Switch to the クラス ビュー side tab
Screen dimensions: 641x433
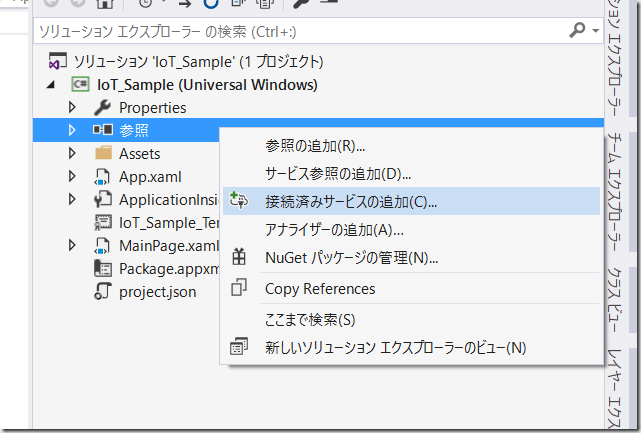pyautogui.click(x=614, y=300)
